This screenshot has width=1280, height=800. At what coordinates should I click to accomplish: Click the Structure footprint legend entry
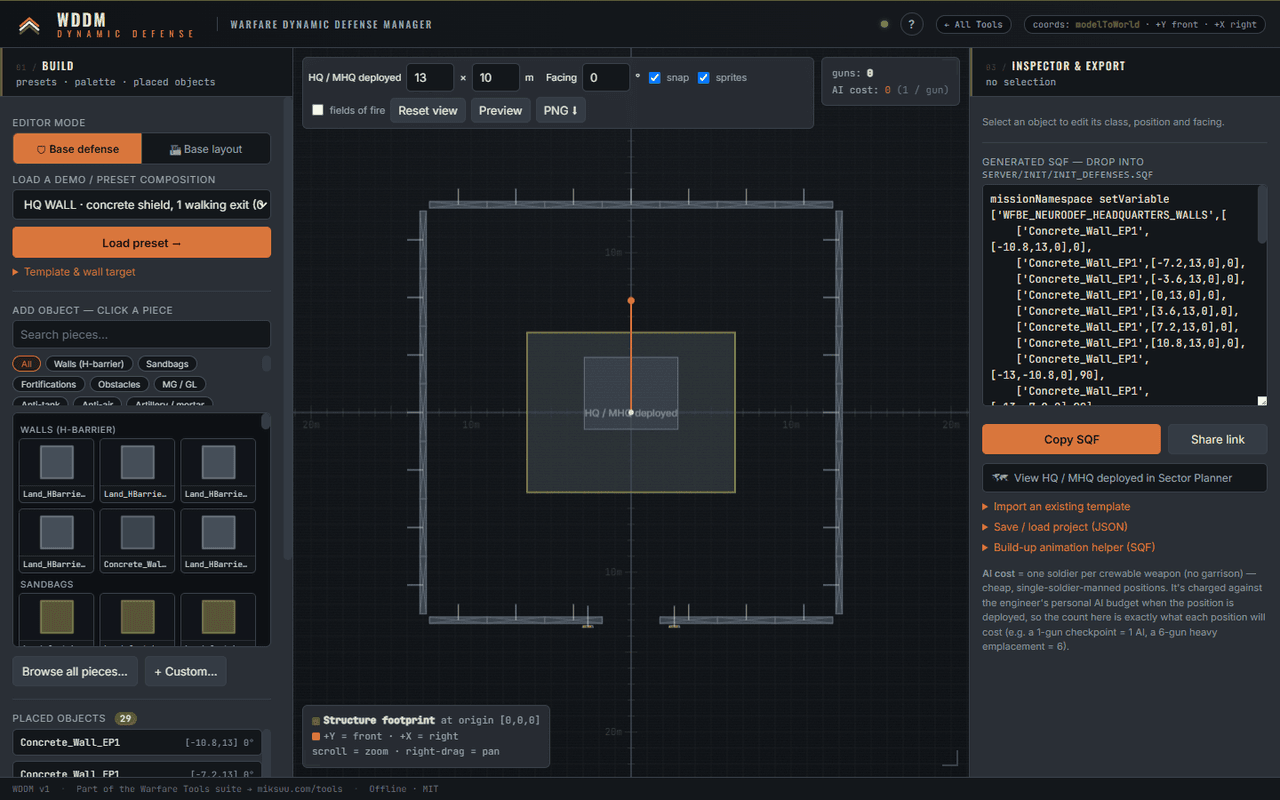click(426, 720)
